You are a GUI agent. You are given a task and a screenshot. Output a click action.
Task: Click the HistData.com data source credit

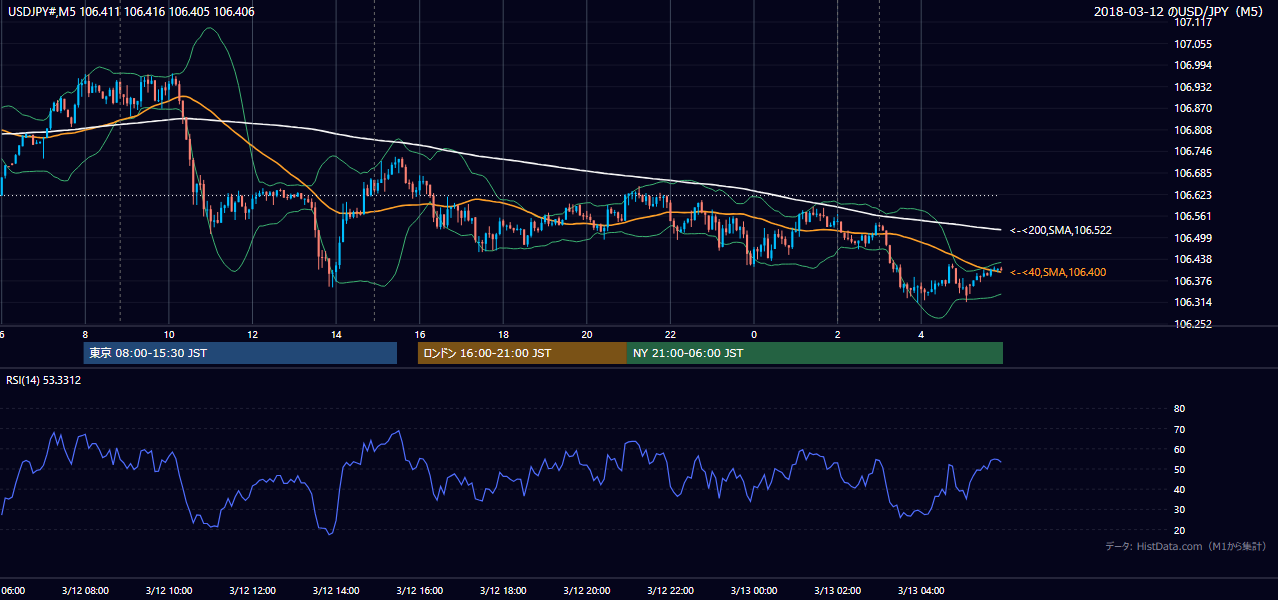pos(1185,546)
